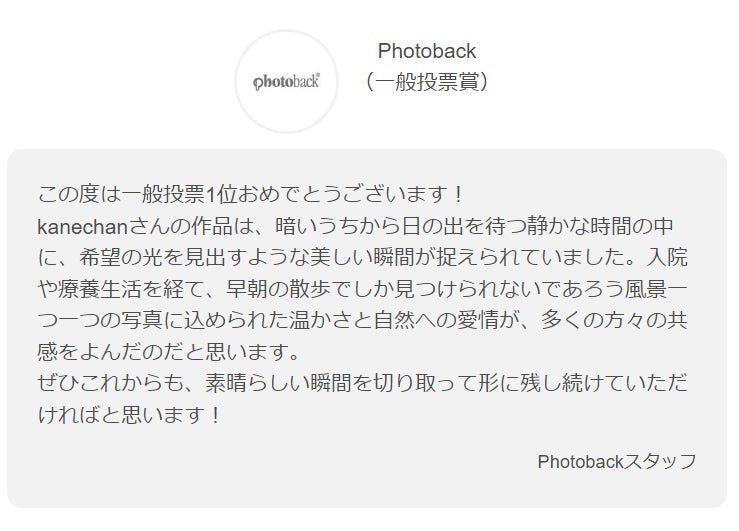Image resolution: width=739 pixels, height=531 pixels.
Task: Click the phrase 日の出を待つ
Action: click(464, 226)
